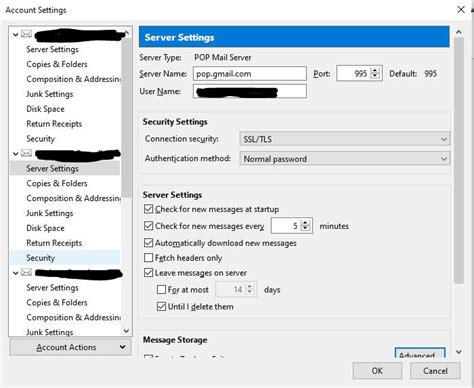Open Composition & Addressing under the third account

point(73,317)
